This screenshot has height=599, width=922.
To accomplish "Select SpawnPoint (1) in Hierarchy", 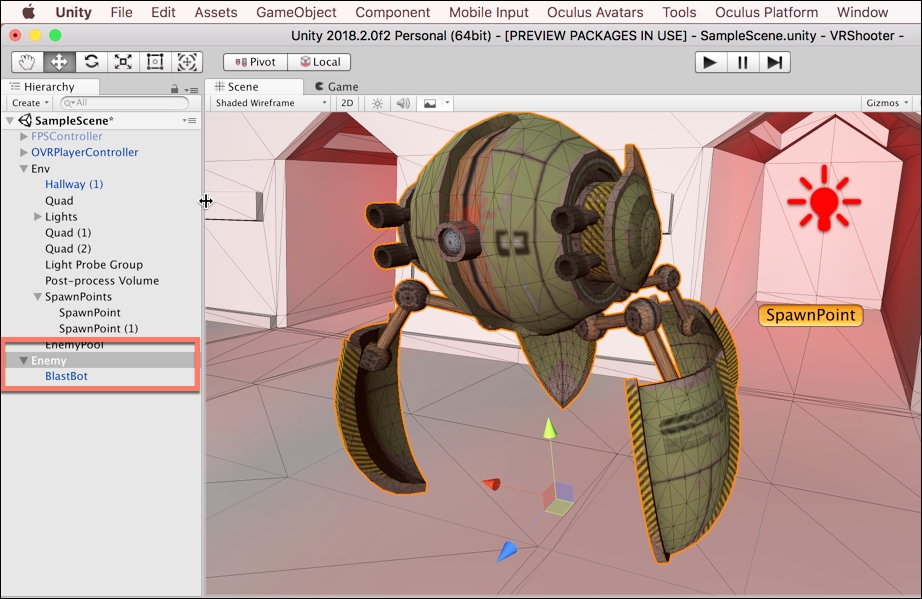I will click(x=98, y=329).
